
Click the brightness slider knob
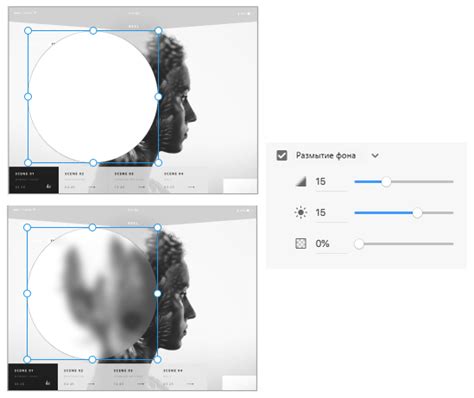(417, 213)
